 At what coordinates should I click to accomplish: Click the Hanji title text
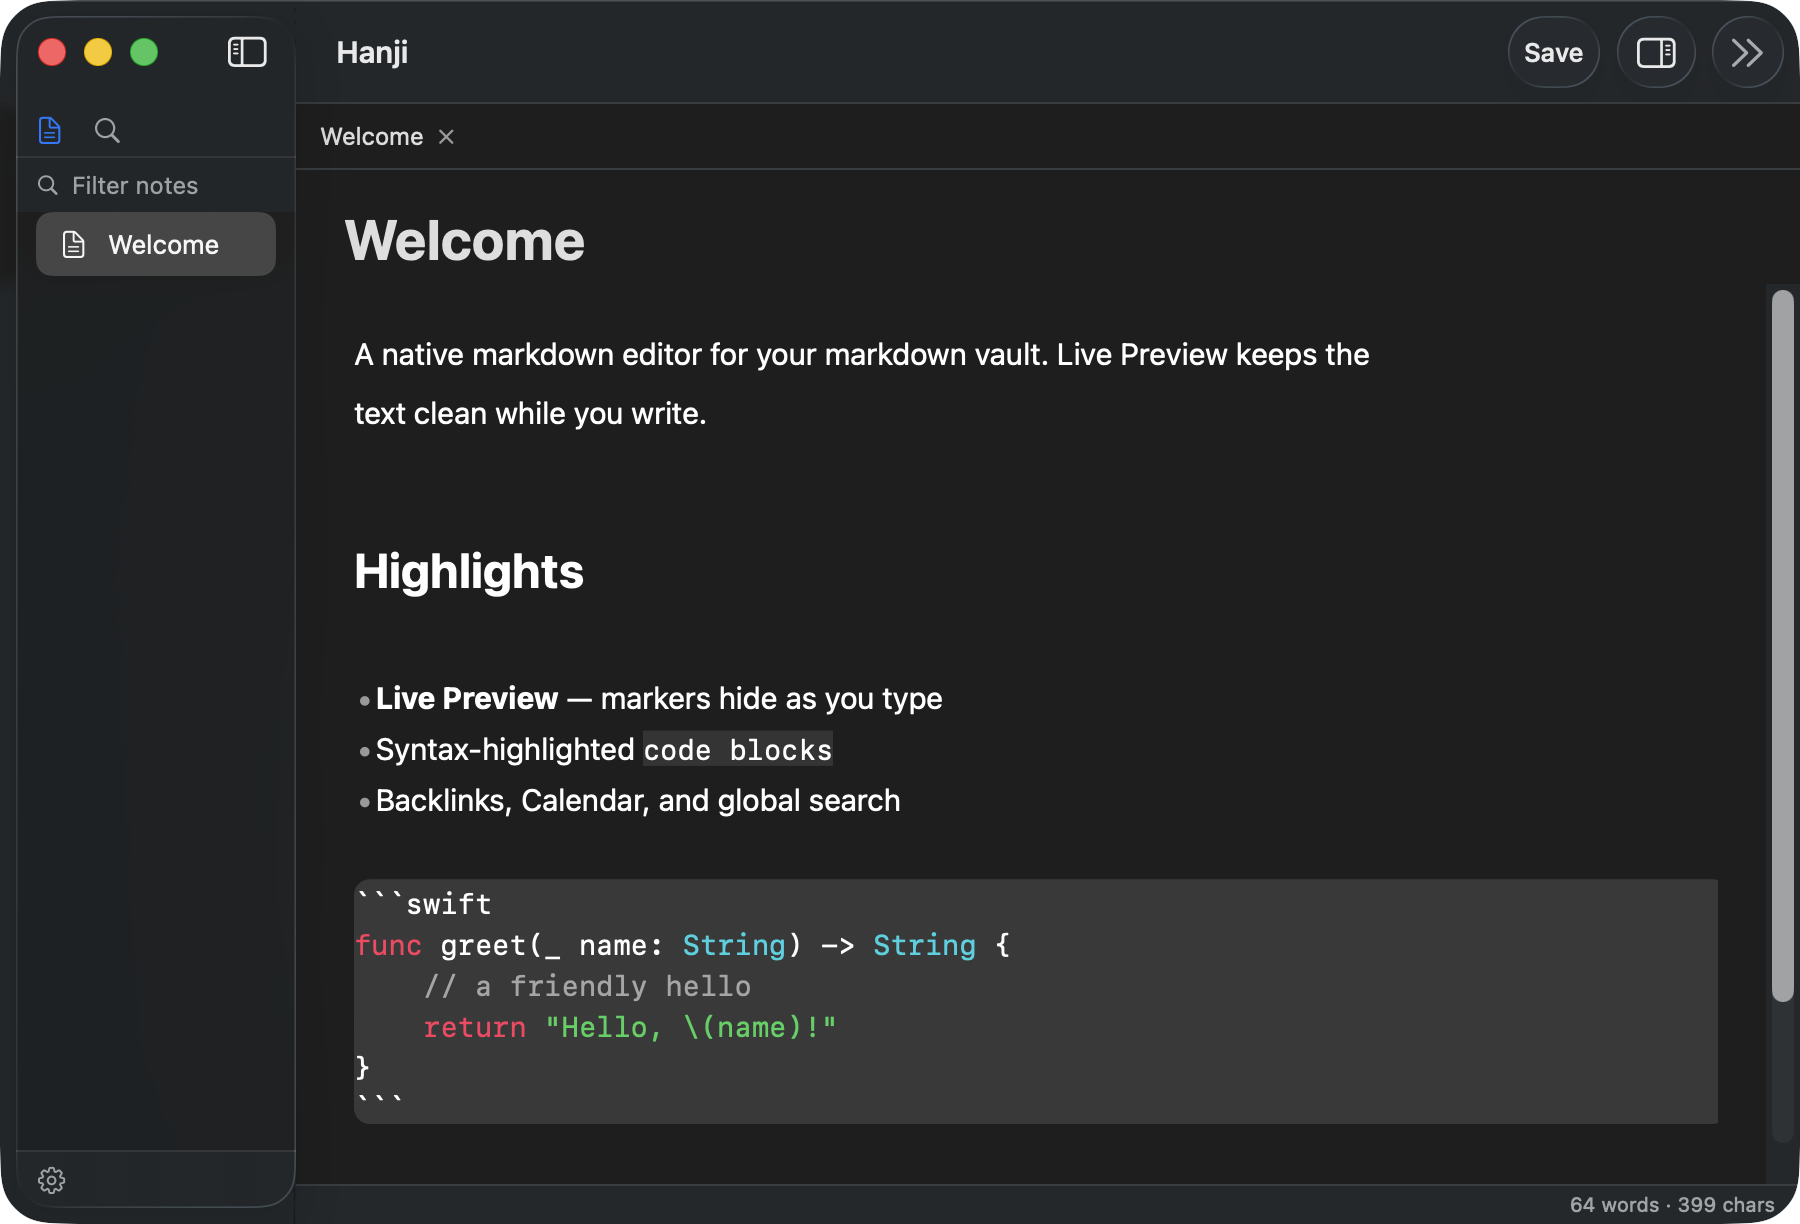coord(372,52)
